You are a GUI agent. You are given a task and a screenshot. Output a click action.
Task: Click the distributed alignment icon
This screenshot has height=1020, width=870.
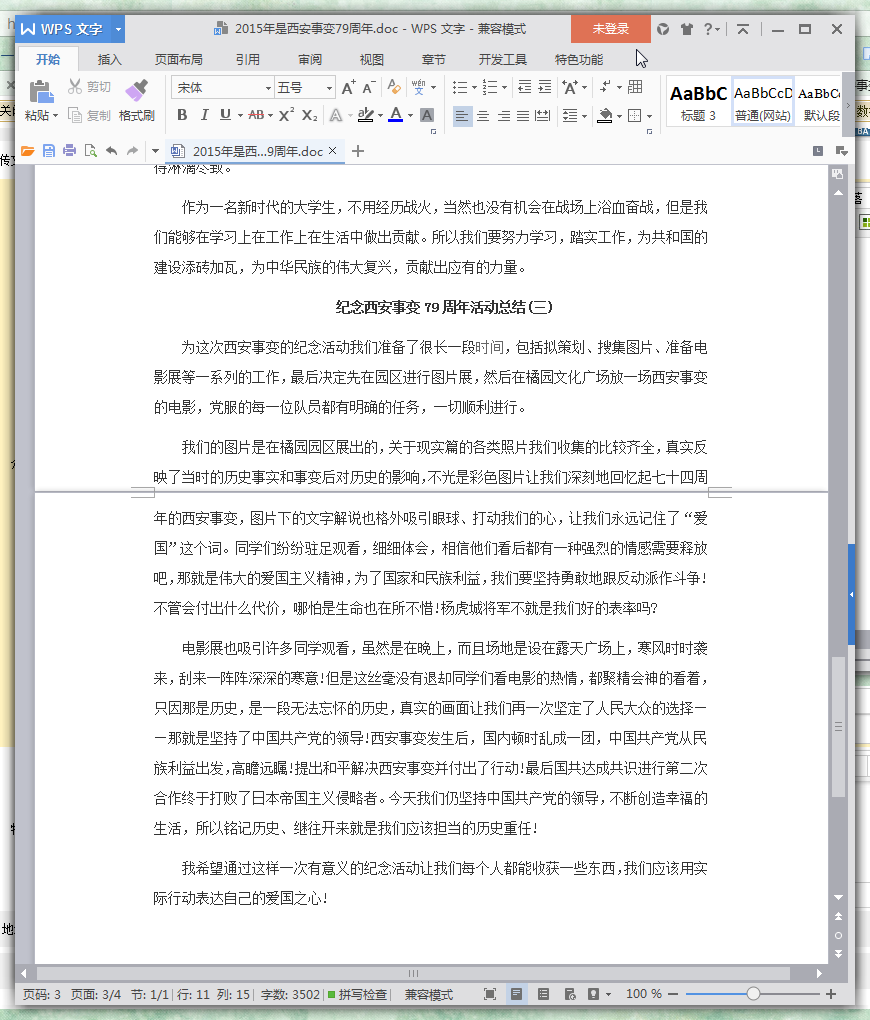(543, 116)
